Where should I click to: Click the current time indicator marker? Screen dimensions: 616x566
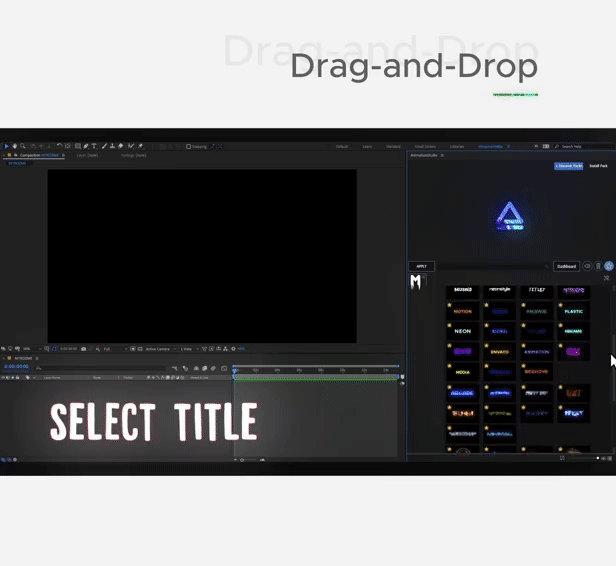click(235, 370)
